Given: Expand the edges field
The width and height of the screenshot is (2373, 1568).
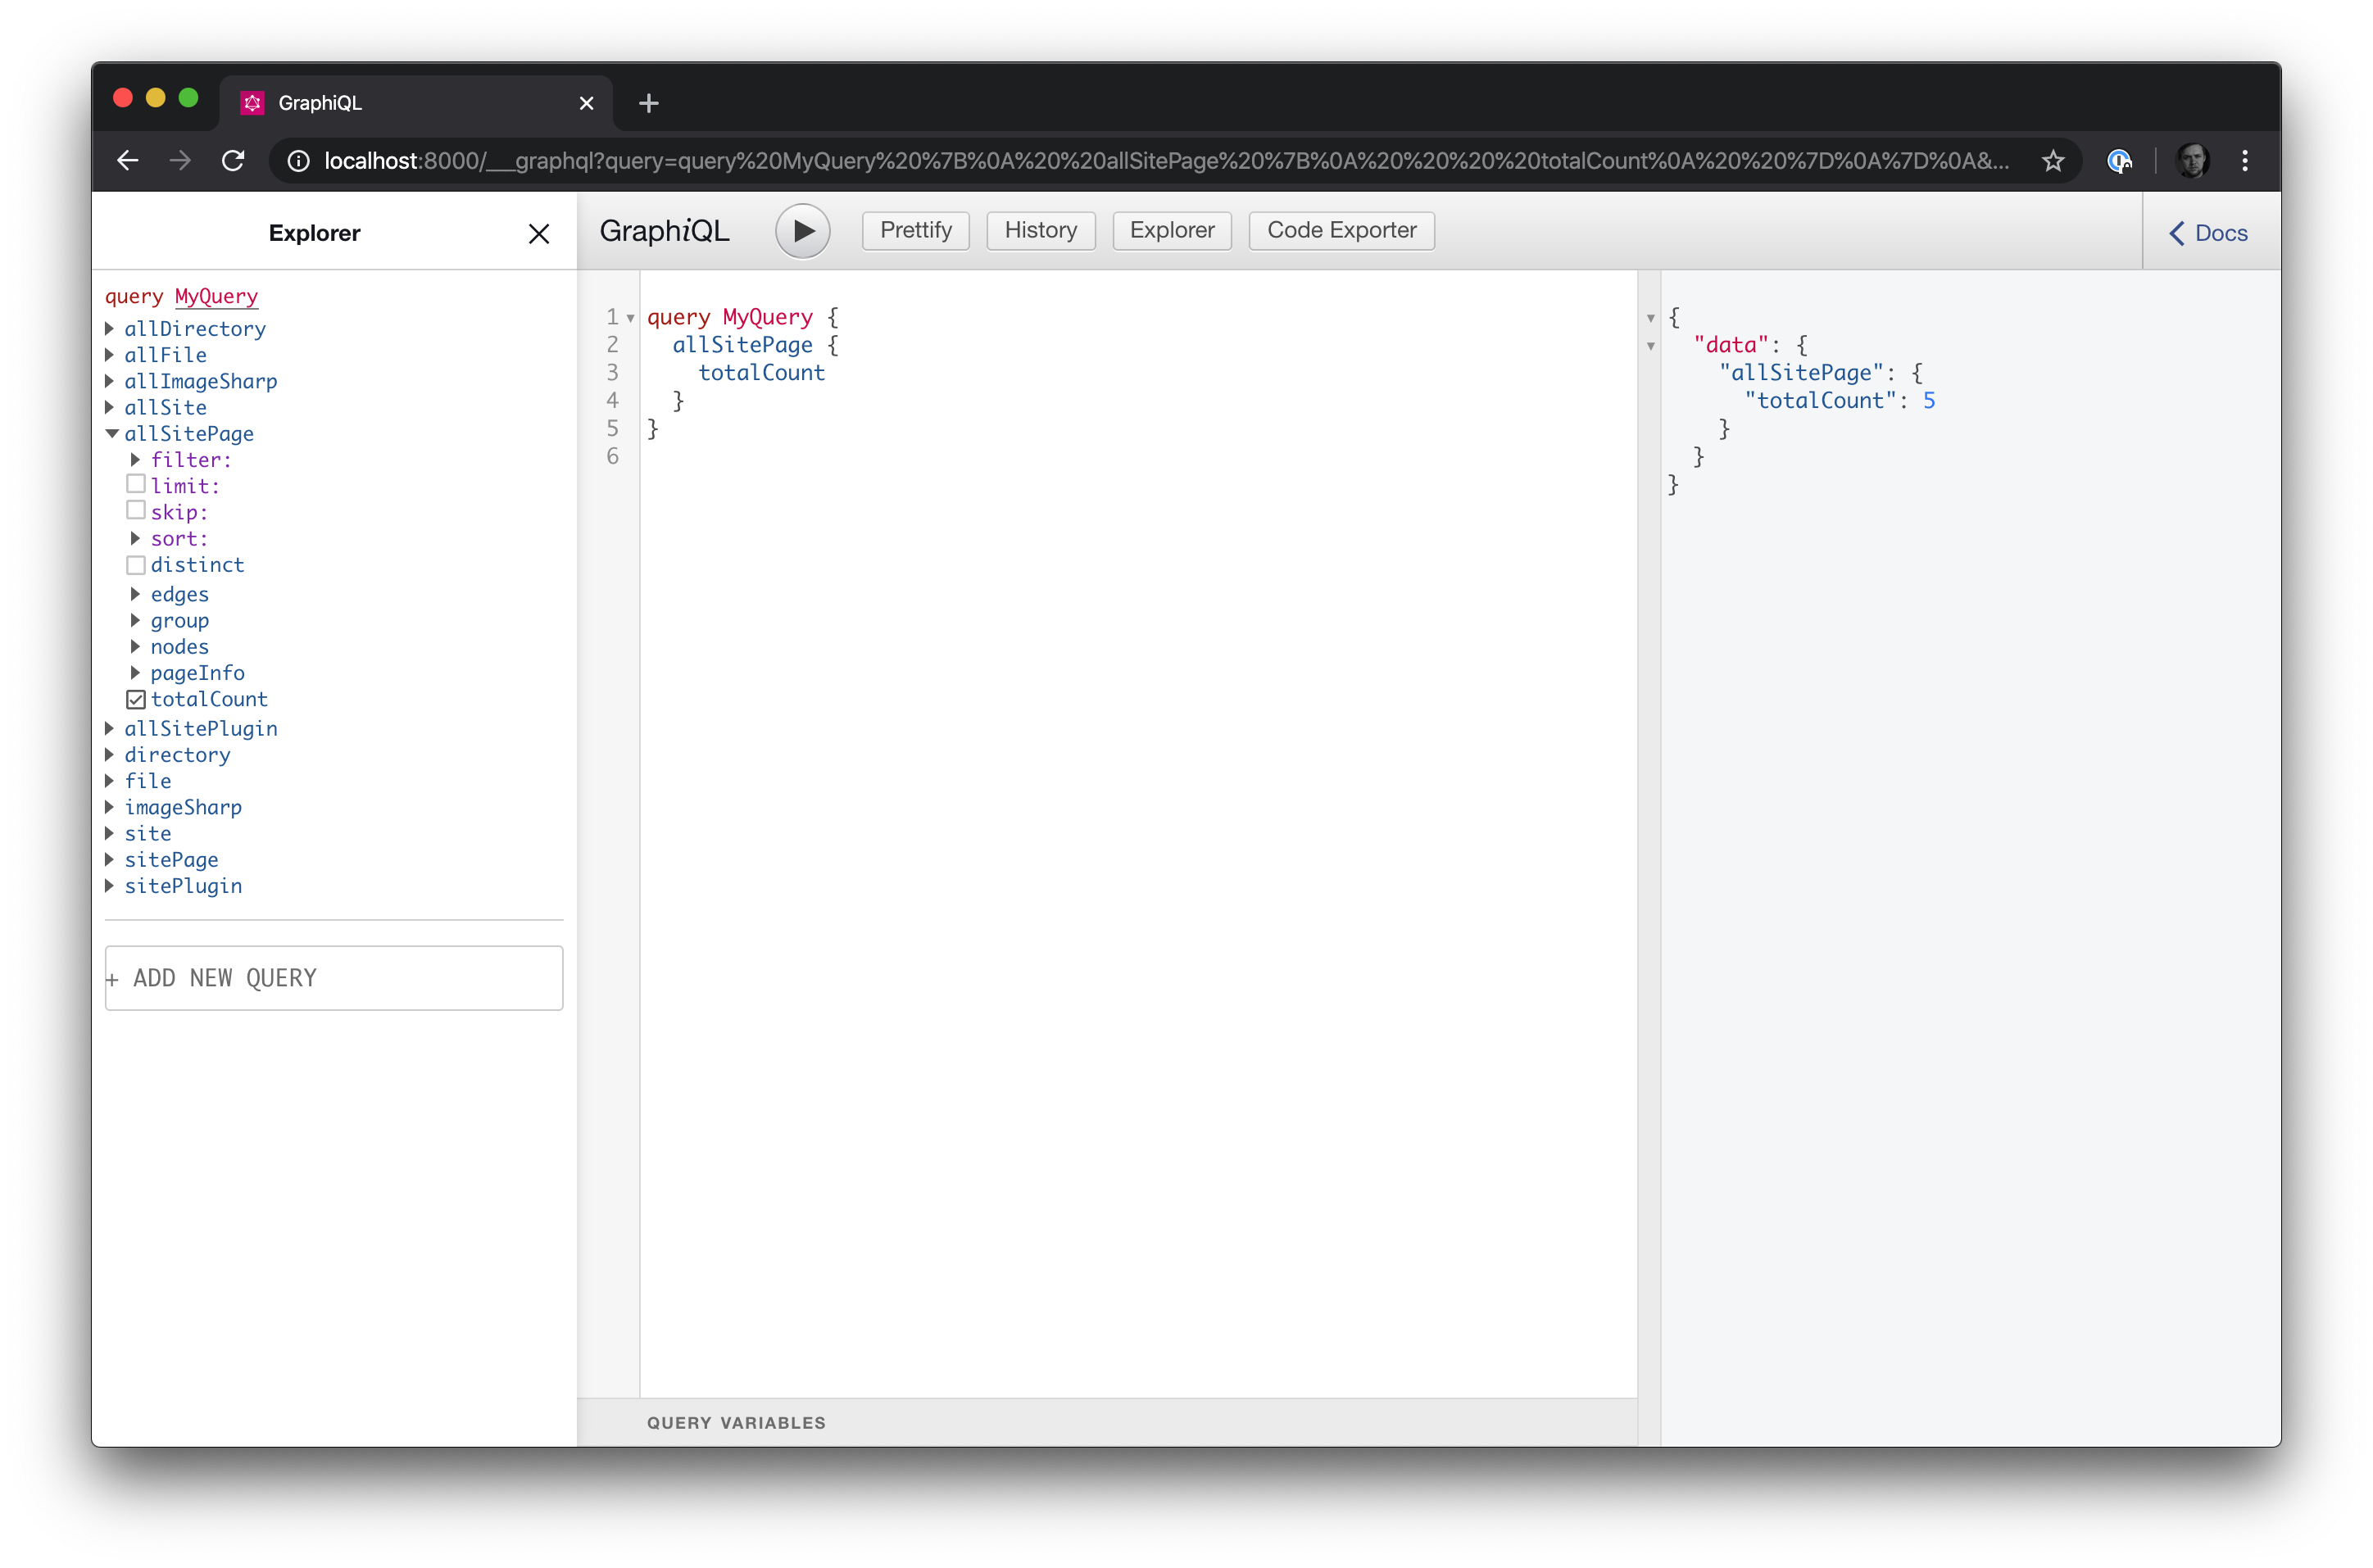Looking at the screenshot, I should (x=136, y=594).
